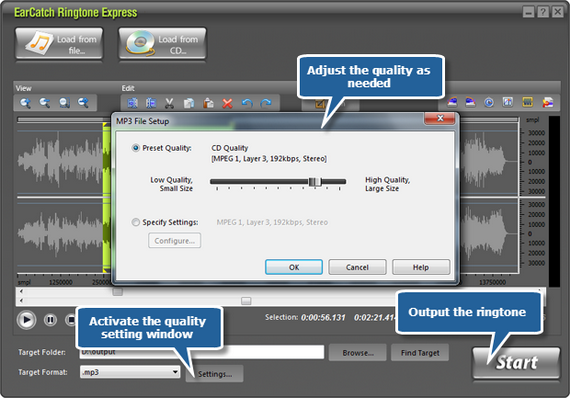The width and height of the screenshot is (570, 398).
Task: Click the red X Delete icon
Action: [x=228, y=103]
